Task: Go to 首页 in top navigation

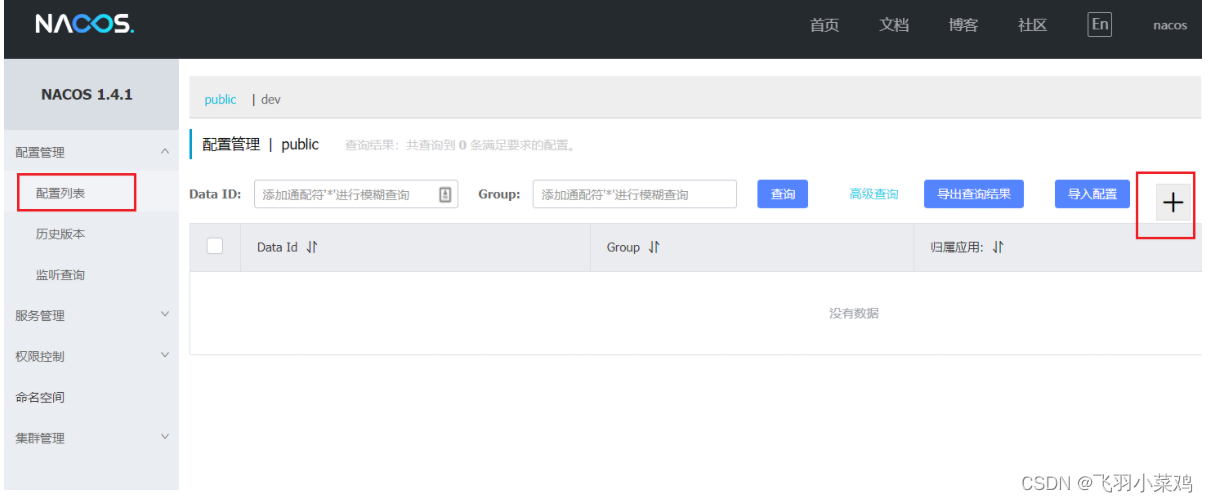Action: 824,26
